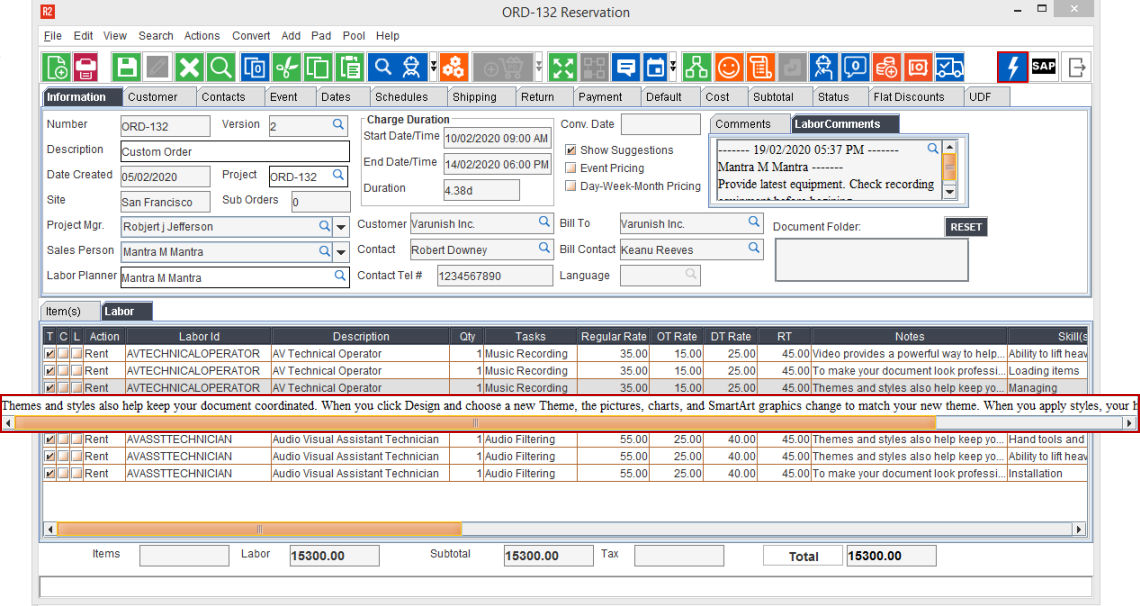The height and width of the screenshot is (606, 1140).
Task: Enable the Event Pricing checkbox
Action: click(571, 168)
